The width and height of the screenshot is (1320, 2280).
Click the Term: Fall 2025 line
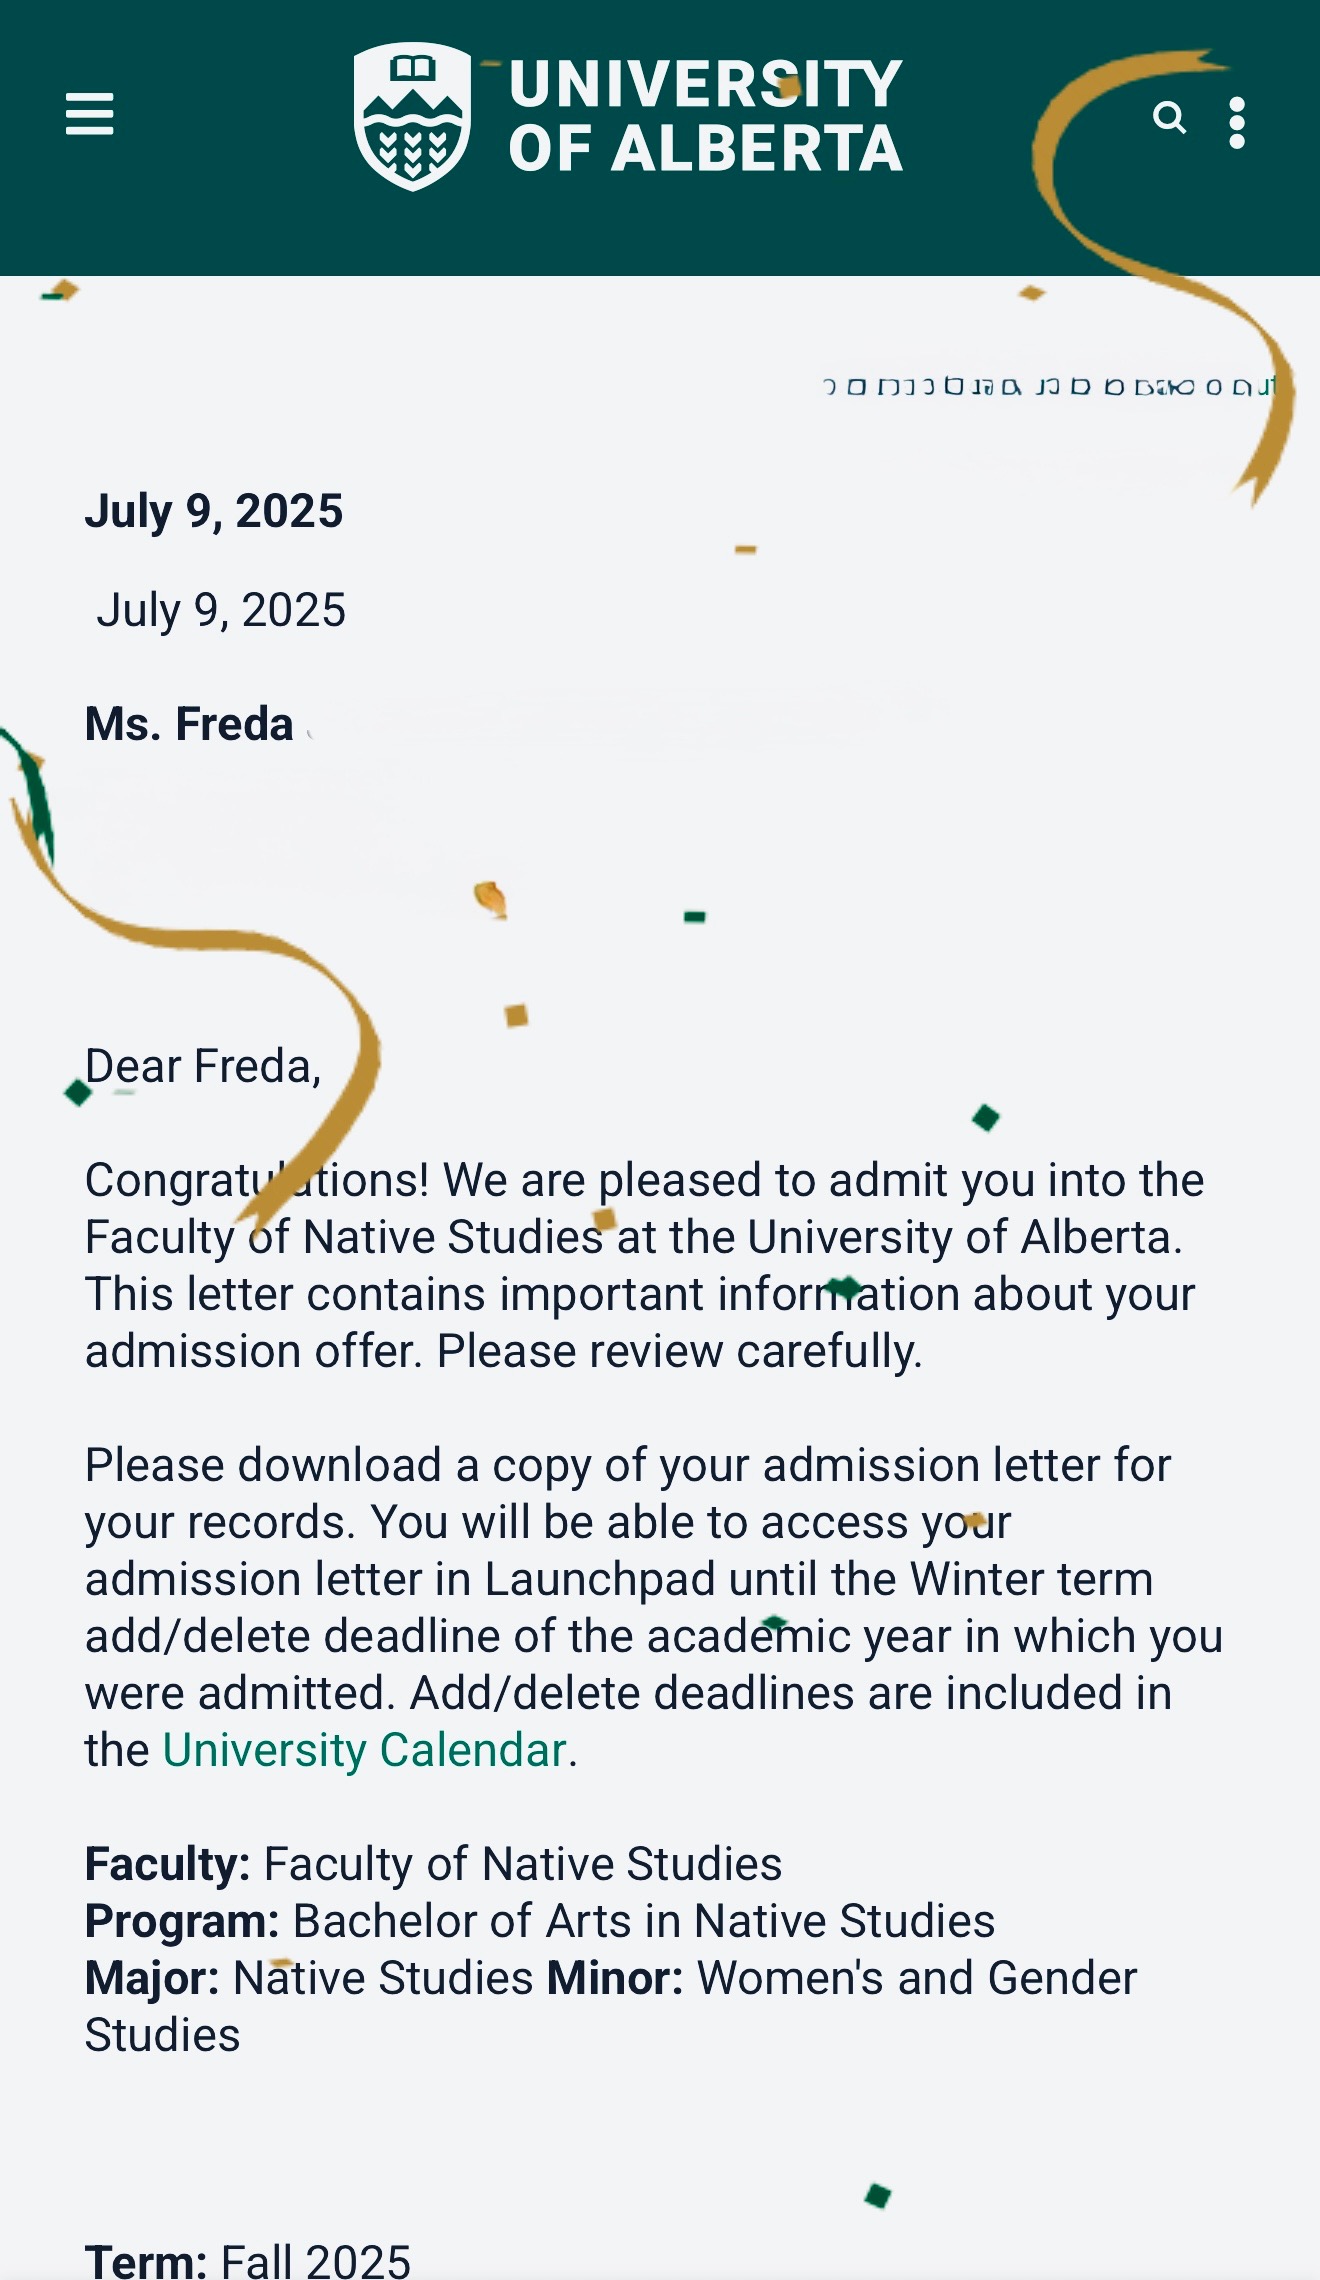[x=248, y=2260]
